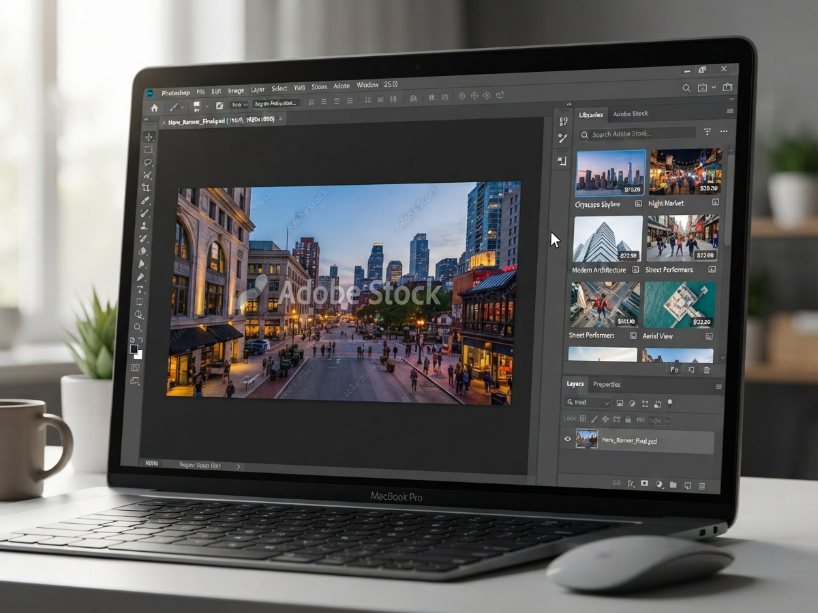Screen dimensions: 818x613
Task: Create a new layer
Action: [688, 485]
